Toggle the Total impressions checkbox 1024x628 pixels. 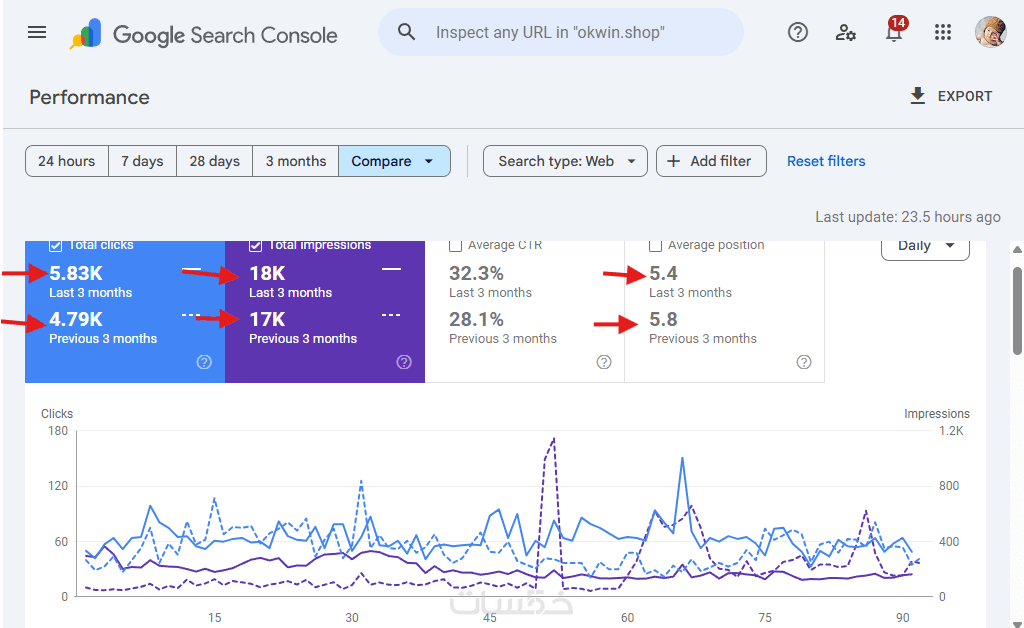point(256,245)
